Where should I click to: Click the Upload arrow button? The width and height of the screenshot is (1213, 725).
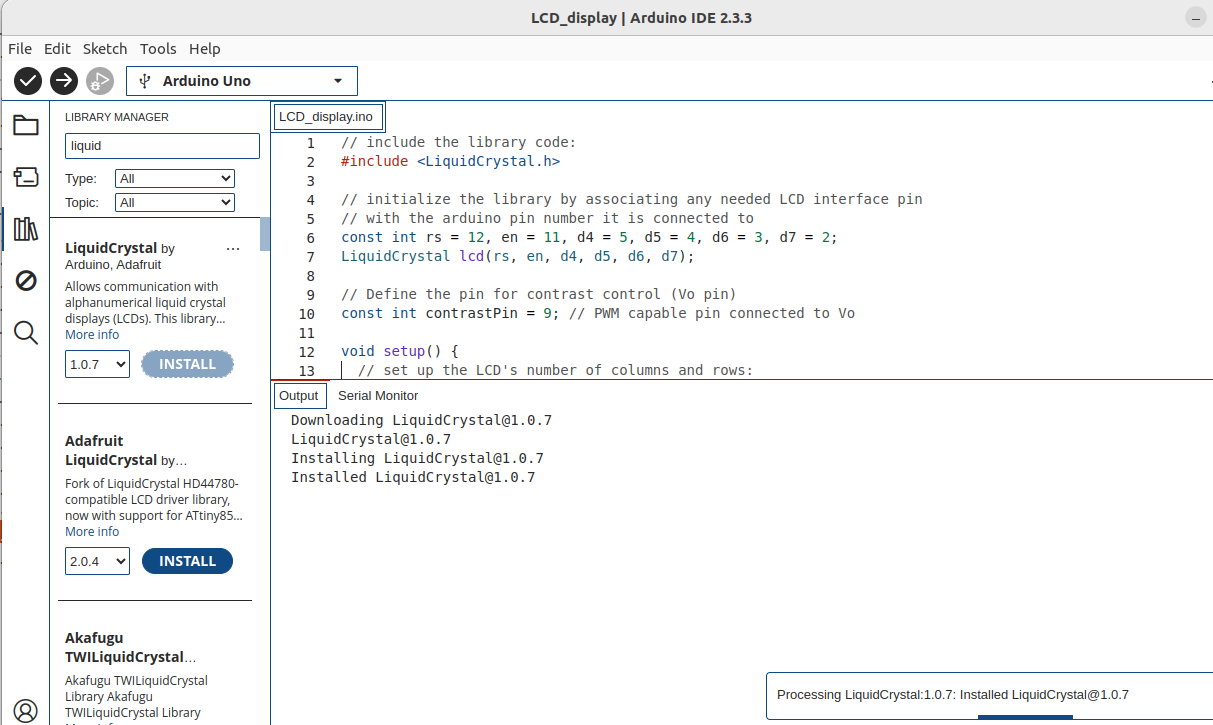click(x=64, y=81)
